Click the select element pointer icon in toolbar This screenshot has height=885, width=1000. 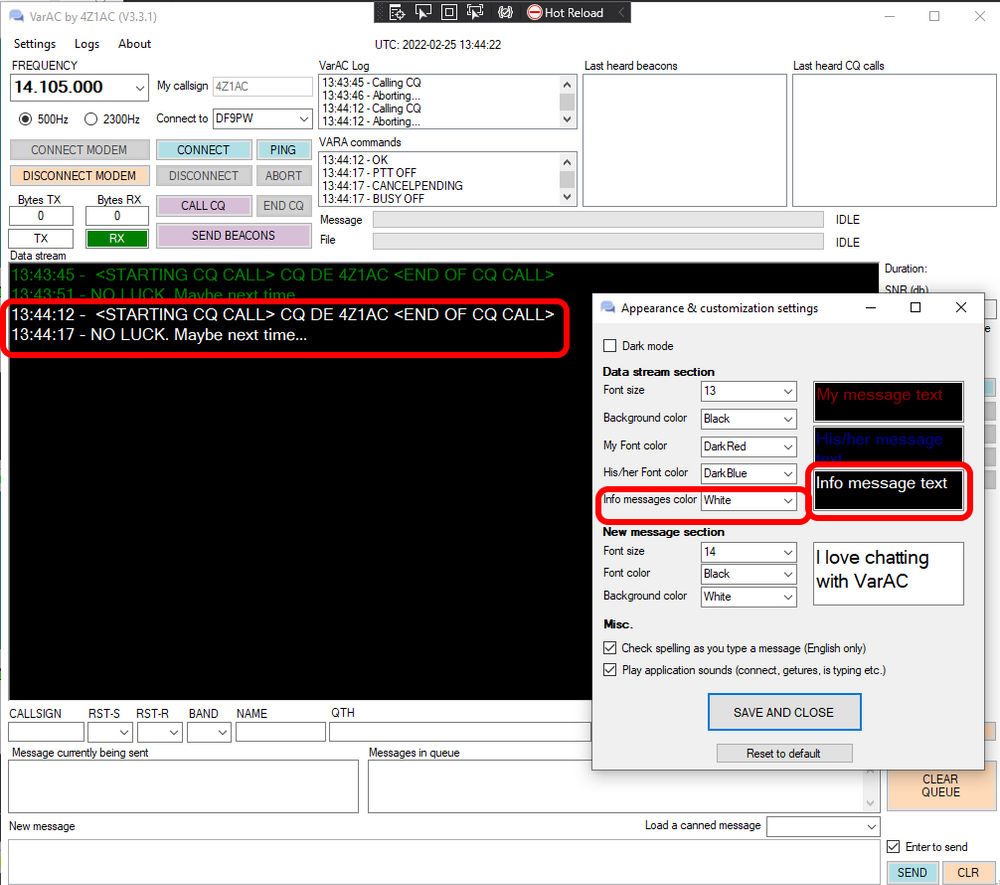pyautogui.click(x=421, y=11)
